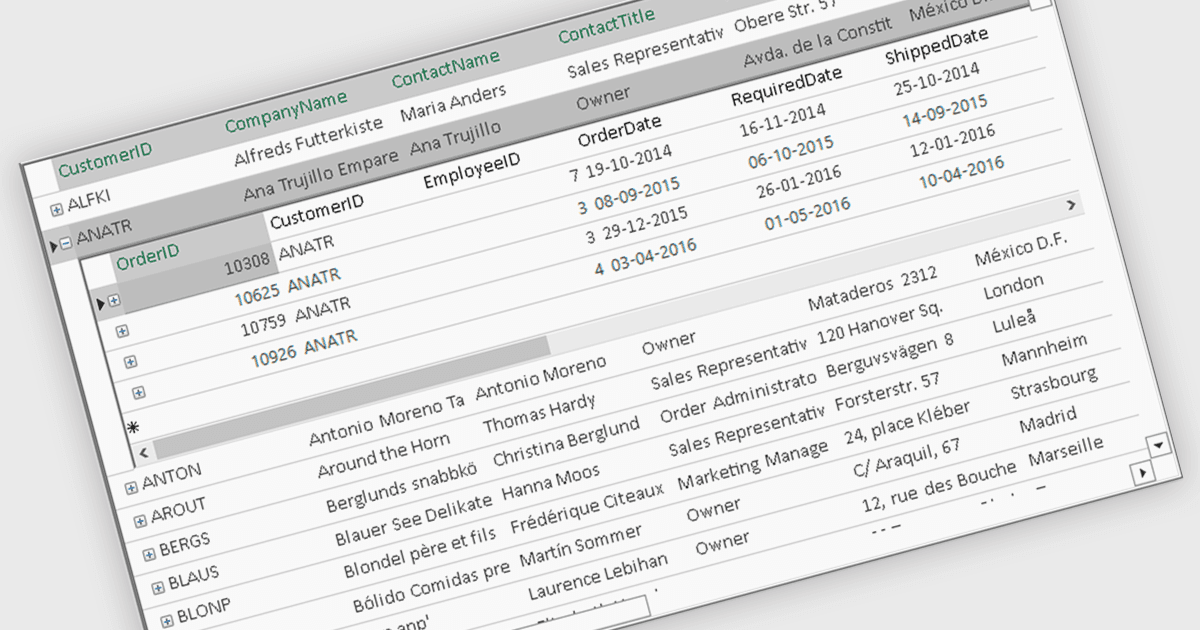Select required date 06-10-2015
The image size is (1200, 630).
pyautogui.click(x=791, y=152)
